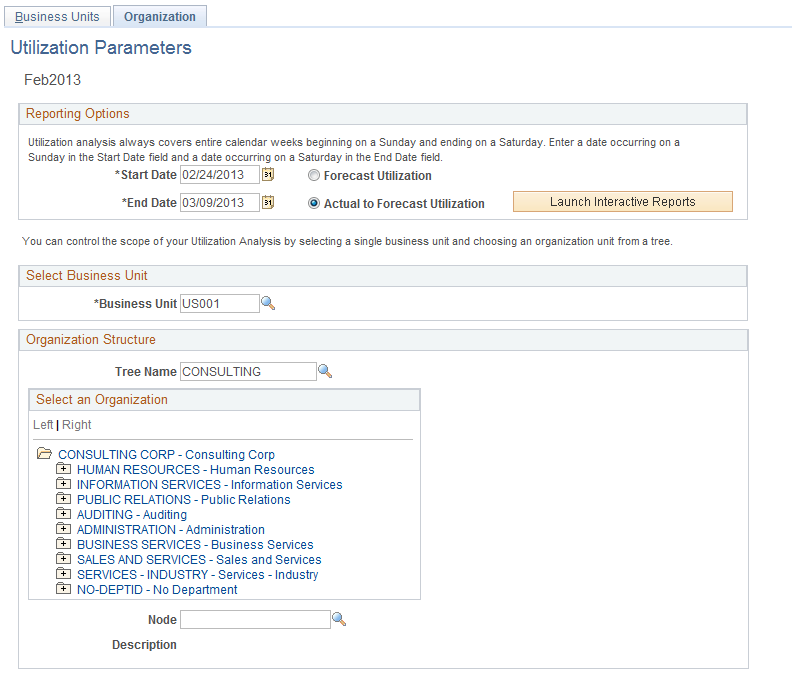
Task: Click the End Date input field
Action: click(x=220, y=202)
